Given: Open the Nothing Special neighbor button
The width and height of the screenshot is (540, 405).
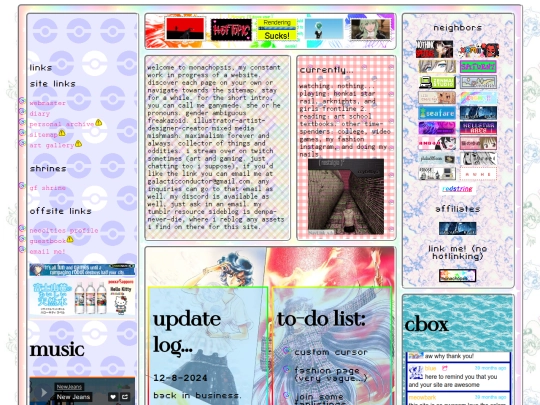Looking at the screenshot, I should click(435, 49).
